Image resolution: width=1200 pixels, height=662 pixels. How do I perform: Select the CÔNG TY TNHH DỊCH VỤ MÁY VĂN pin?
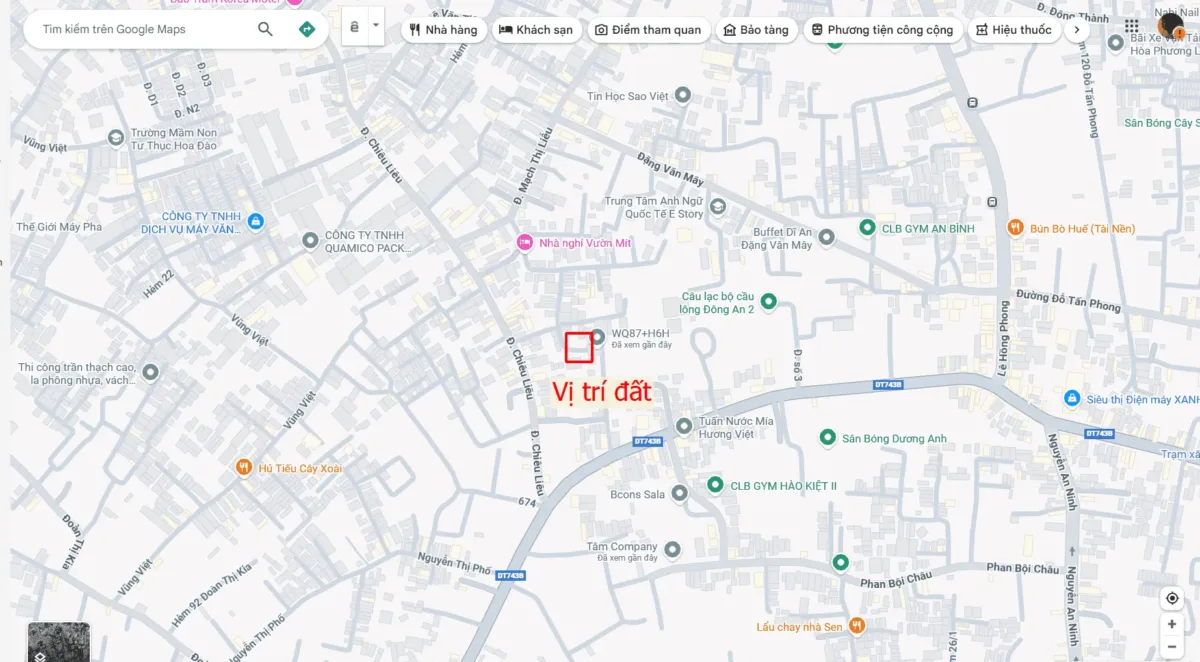(255, 221)
